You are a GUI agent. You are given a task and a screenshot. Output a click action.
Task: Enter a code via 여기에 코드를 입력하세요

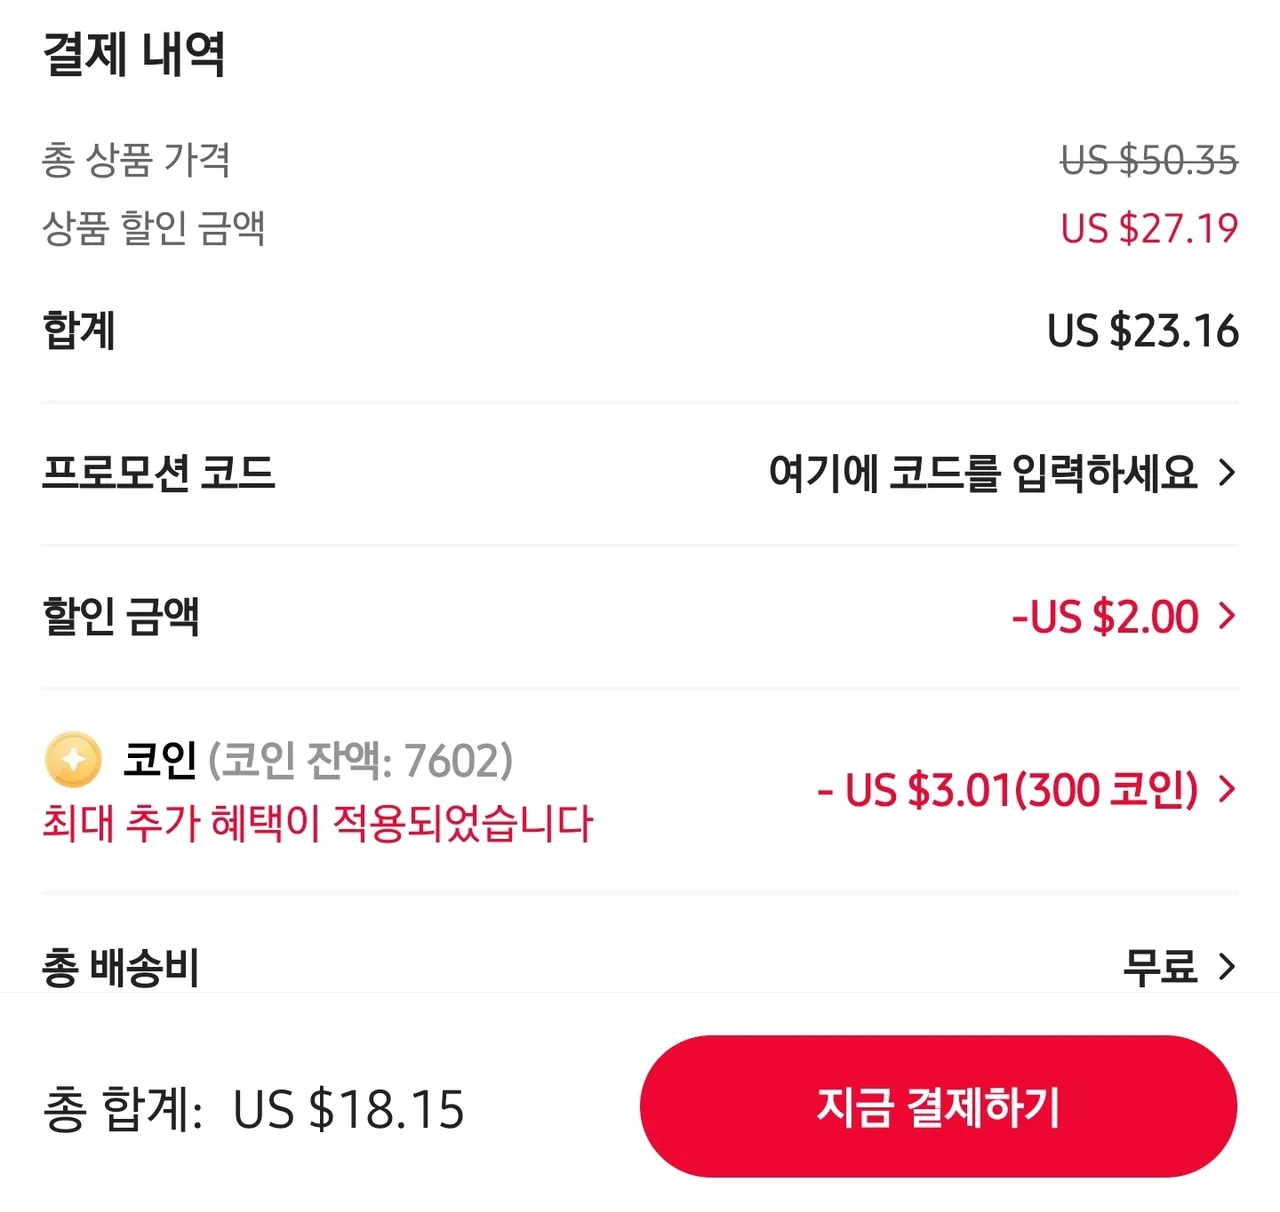point(982,472)
